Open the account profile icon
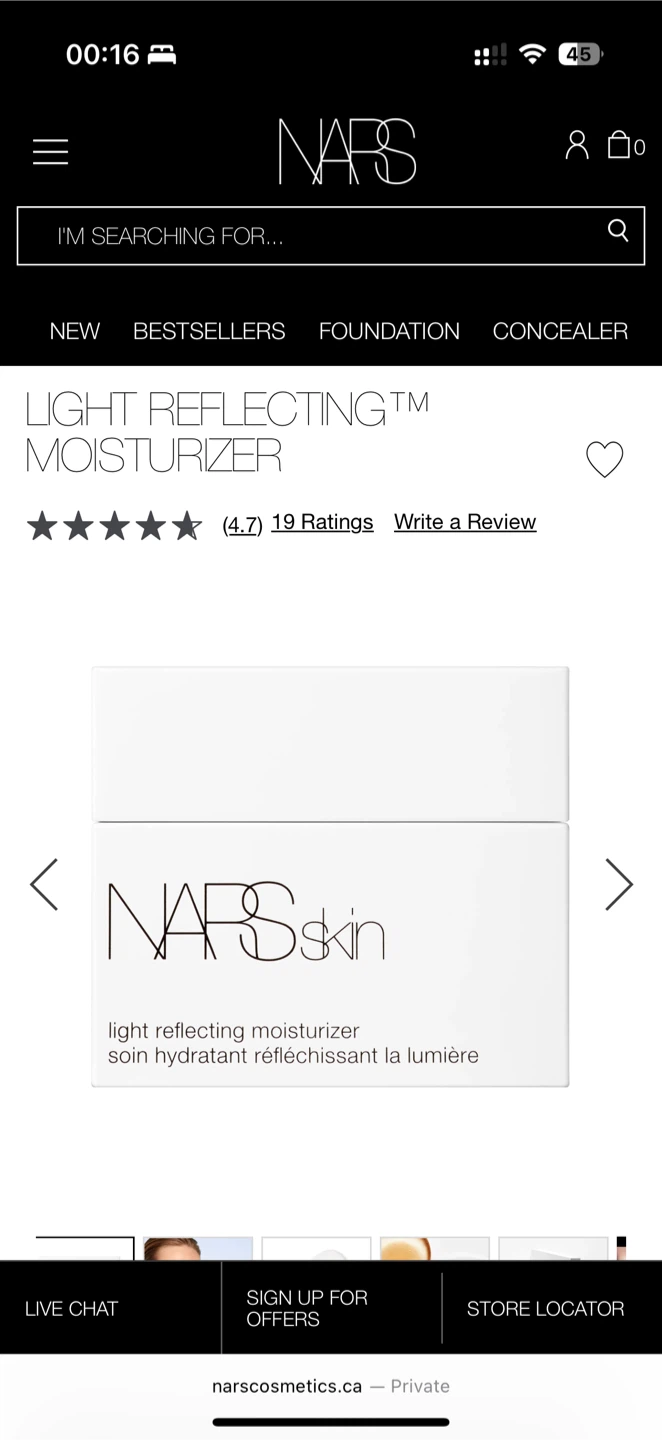This screenshot has width=662, height=1440. tap(577, 145)
